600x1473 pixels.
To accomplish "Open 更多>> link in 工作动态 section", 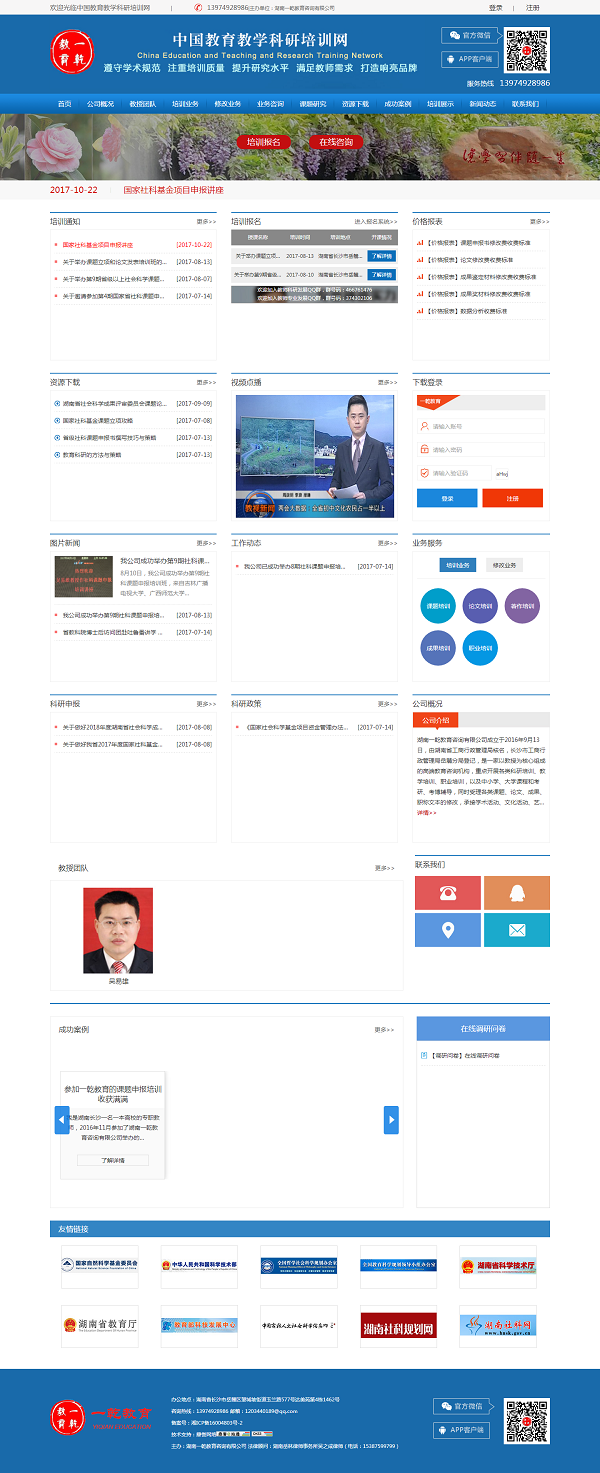I will click(387, 543).
